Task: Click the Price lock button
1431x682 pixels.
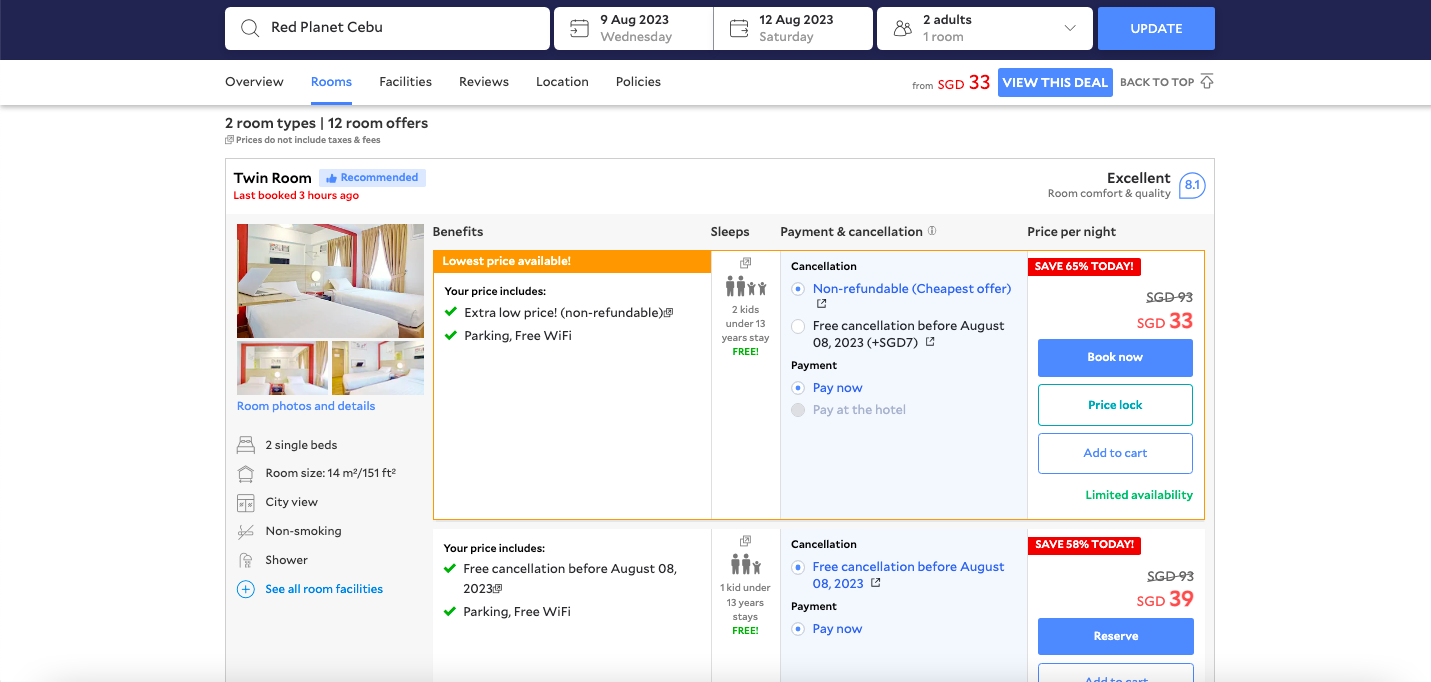Action: click(x=1115, y=405)
